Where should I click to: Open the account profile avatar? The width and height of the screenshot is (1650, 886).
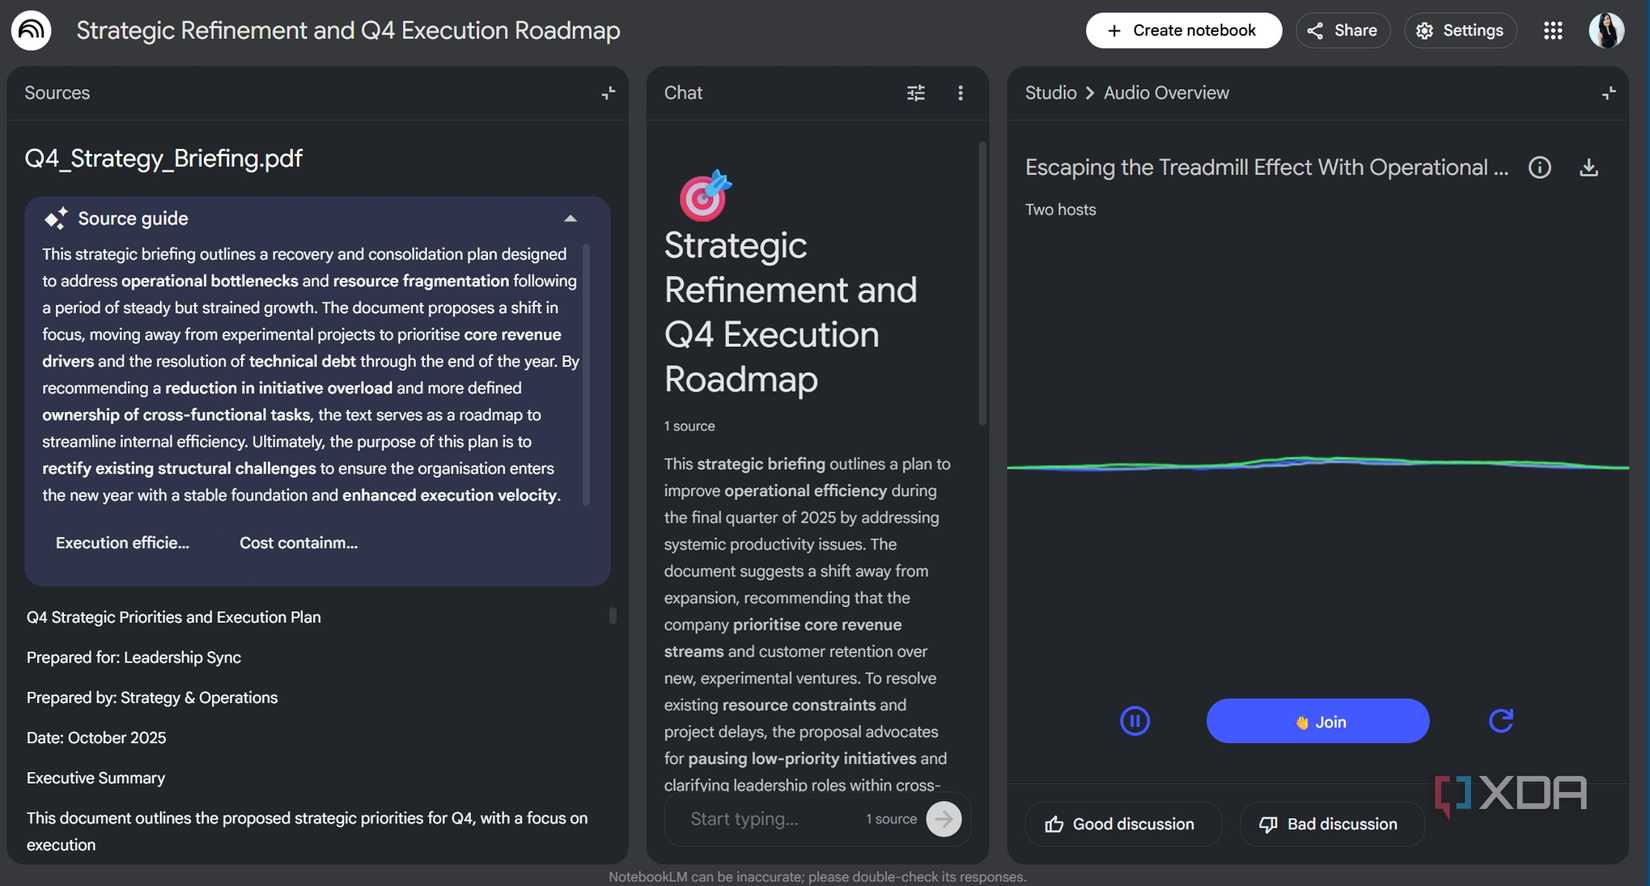[x=1607, y=31]
